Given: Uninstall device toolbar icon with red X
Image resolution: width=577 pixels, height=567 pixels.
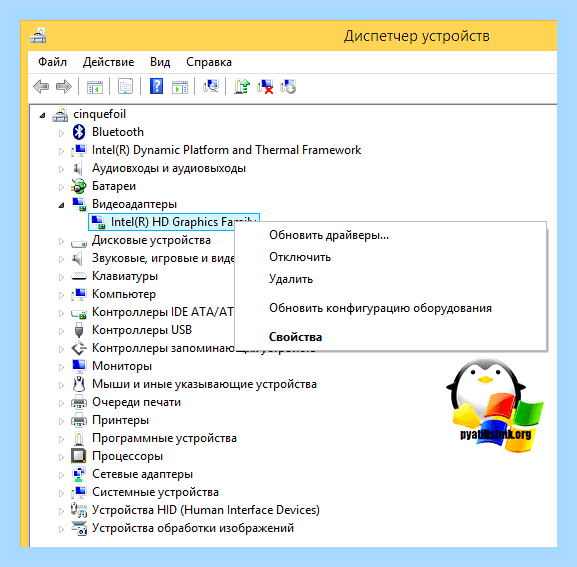Looking at the screenshot, I should (265, 87).
